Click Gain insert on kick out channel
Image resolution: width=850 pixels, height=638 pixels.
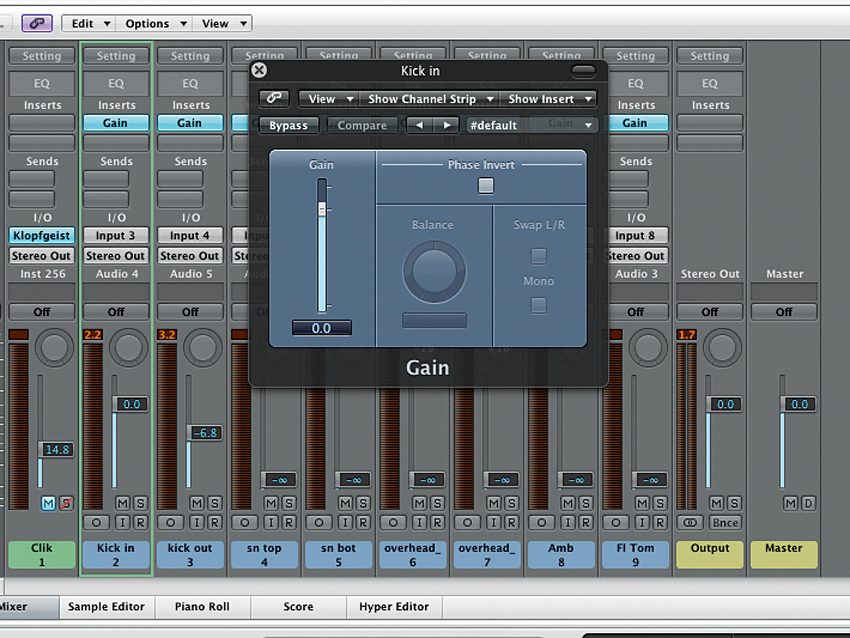tap(190, 123)
